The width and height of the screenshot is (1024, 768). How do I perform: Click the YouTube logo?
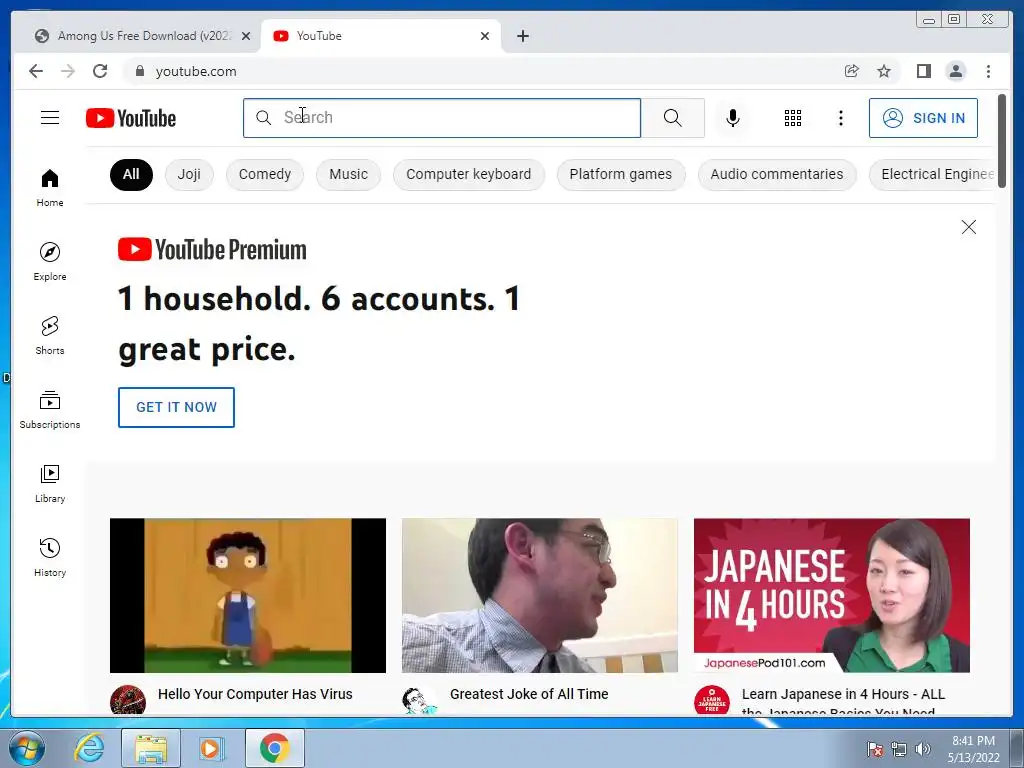coord(131,118)
